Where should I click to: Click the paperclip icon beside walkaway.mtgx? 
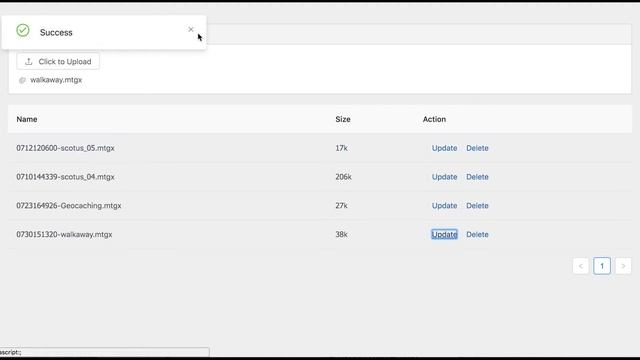pos(22,80)
